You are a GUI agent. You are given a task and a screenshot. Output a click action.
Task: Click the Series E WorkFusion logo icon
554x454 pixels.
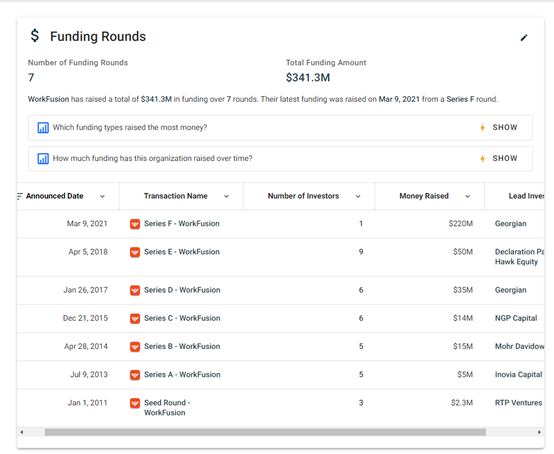(135, 252)
